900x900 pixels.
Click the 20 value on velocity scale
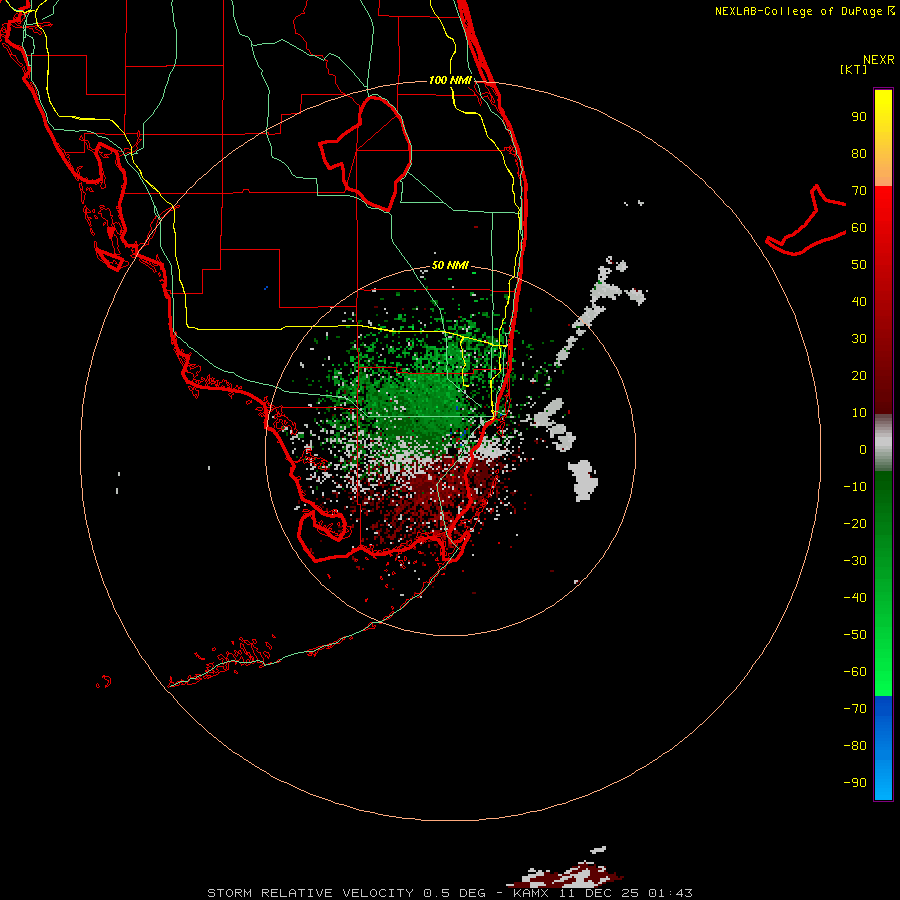859,375
